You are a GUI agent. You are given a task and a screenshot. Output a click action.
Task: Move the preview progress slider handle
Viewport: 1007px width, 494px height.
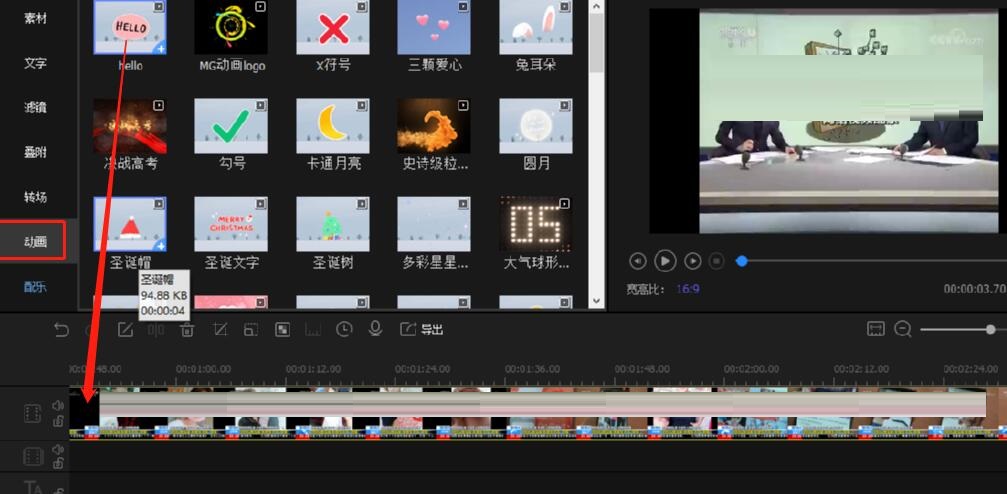742,261
